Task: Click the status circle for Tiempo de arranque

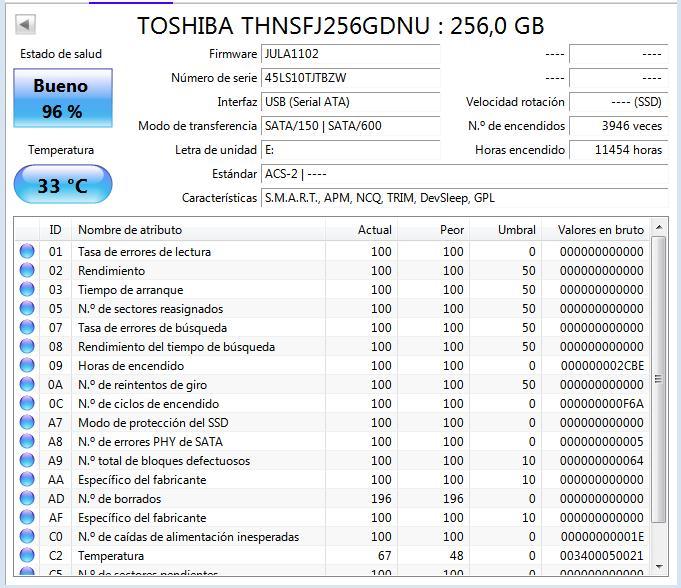Action: coord(27,290)
